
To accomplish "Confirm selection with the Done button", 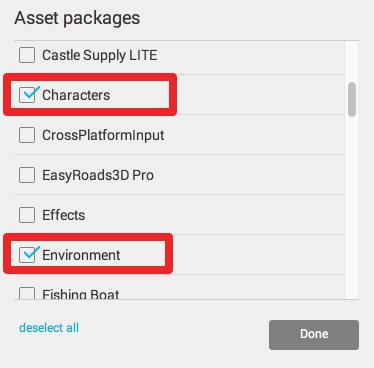I will (314, 335).
